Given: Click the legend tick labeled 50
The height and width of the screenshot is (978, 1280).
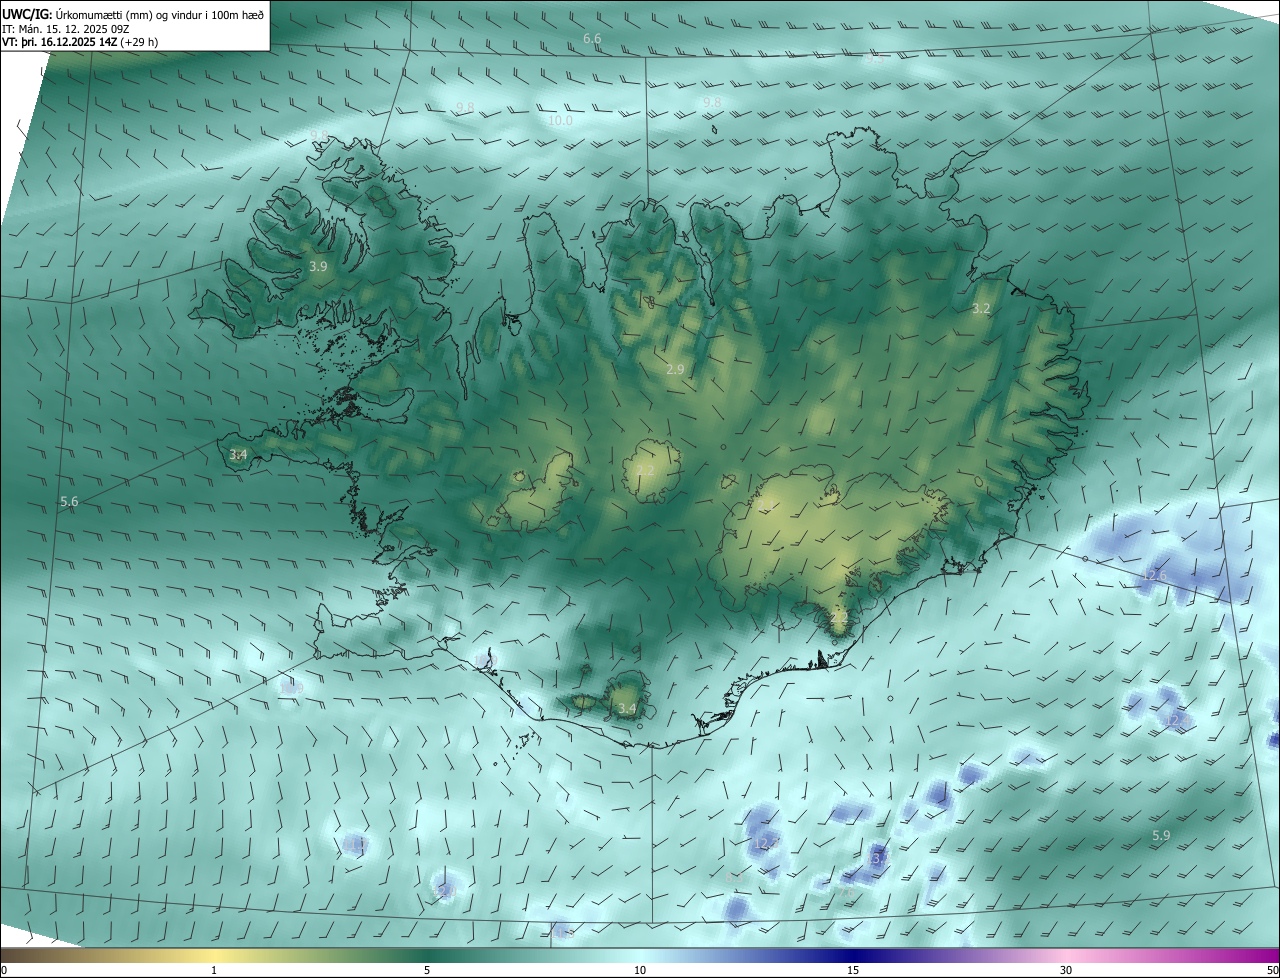Looking at the screenshot, I should [1272, 971].
